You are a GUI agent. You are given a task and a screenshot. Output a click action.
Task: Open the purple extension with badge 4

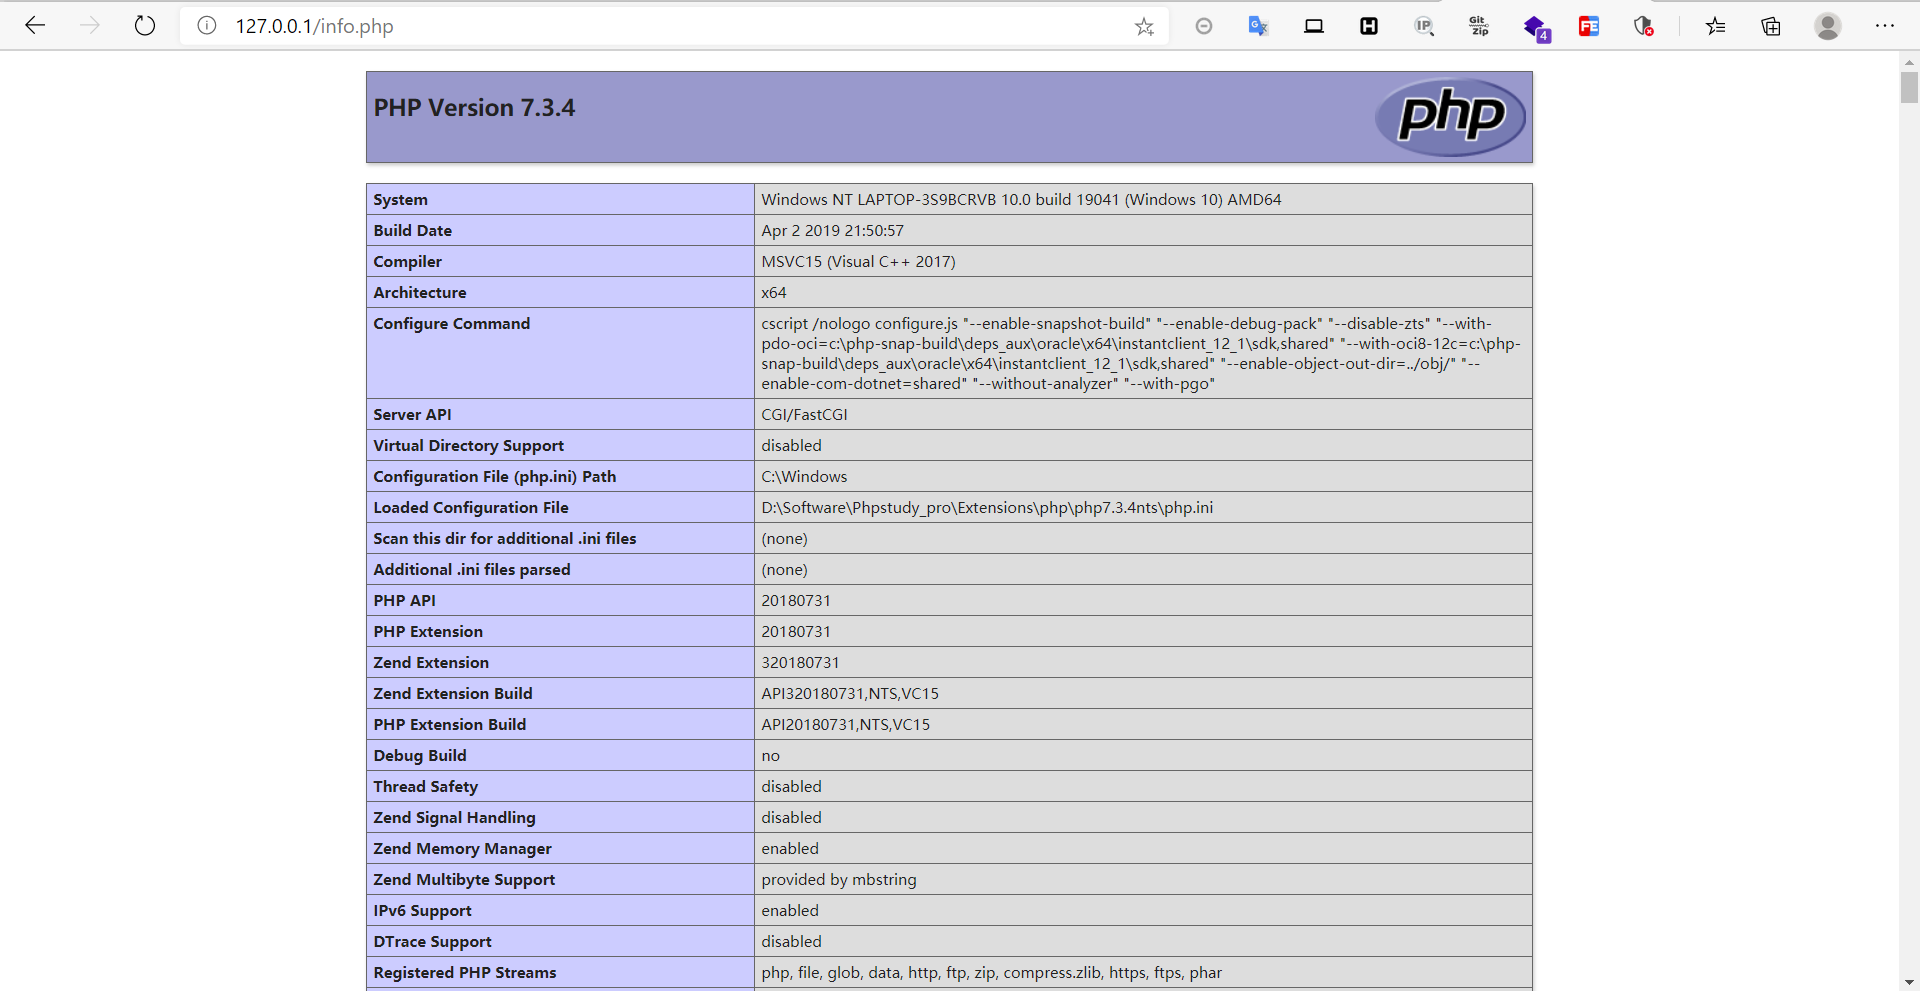[1536, 28]
